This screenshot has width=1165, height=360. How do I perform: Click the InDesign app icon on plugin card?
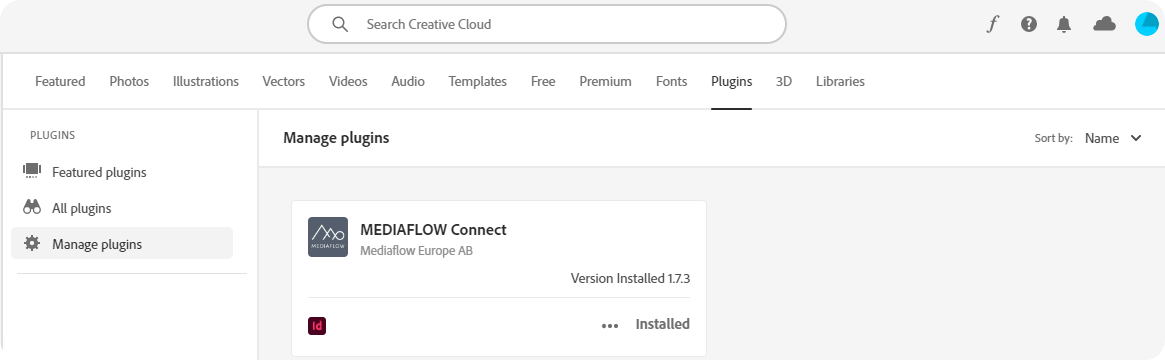tap(317, 325)
